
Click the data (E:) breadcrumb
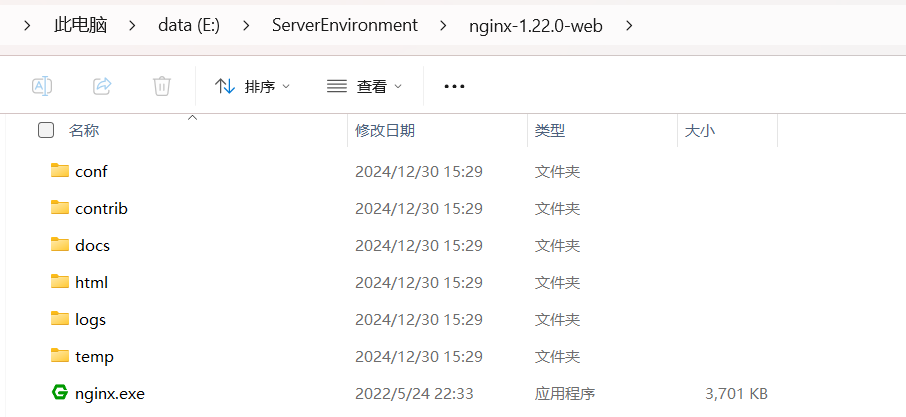pos(189,25)
